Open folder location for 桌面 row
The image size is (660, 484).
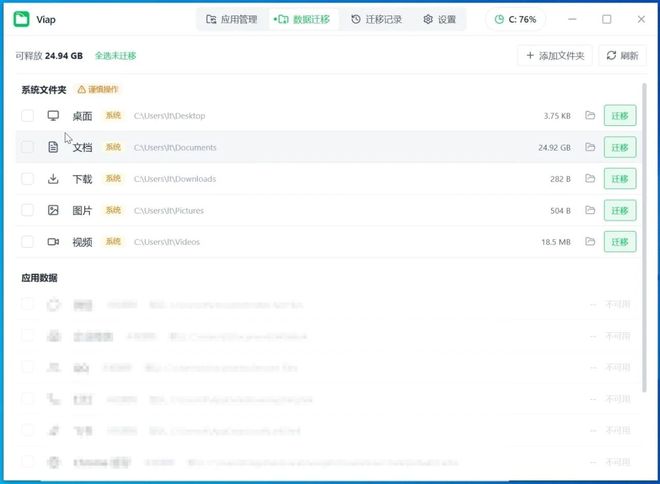click(590, 115)
